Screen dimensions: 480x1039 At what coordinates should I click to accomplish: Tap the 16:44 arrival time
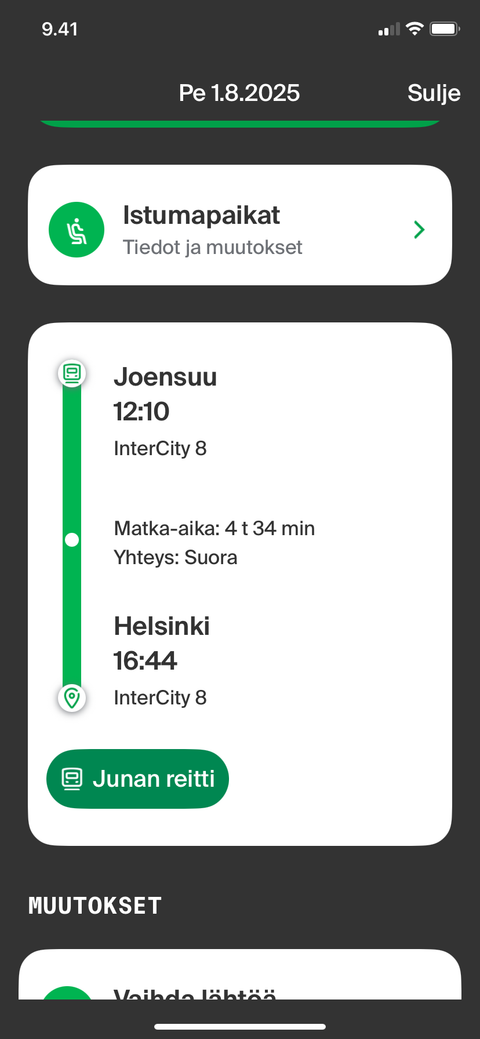[x=145, y=661]
